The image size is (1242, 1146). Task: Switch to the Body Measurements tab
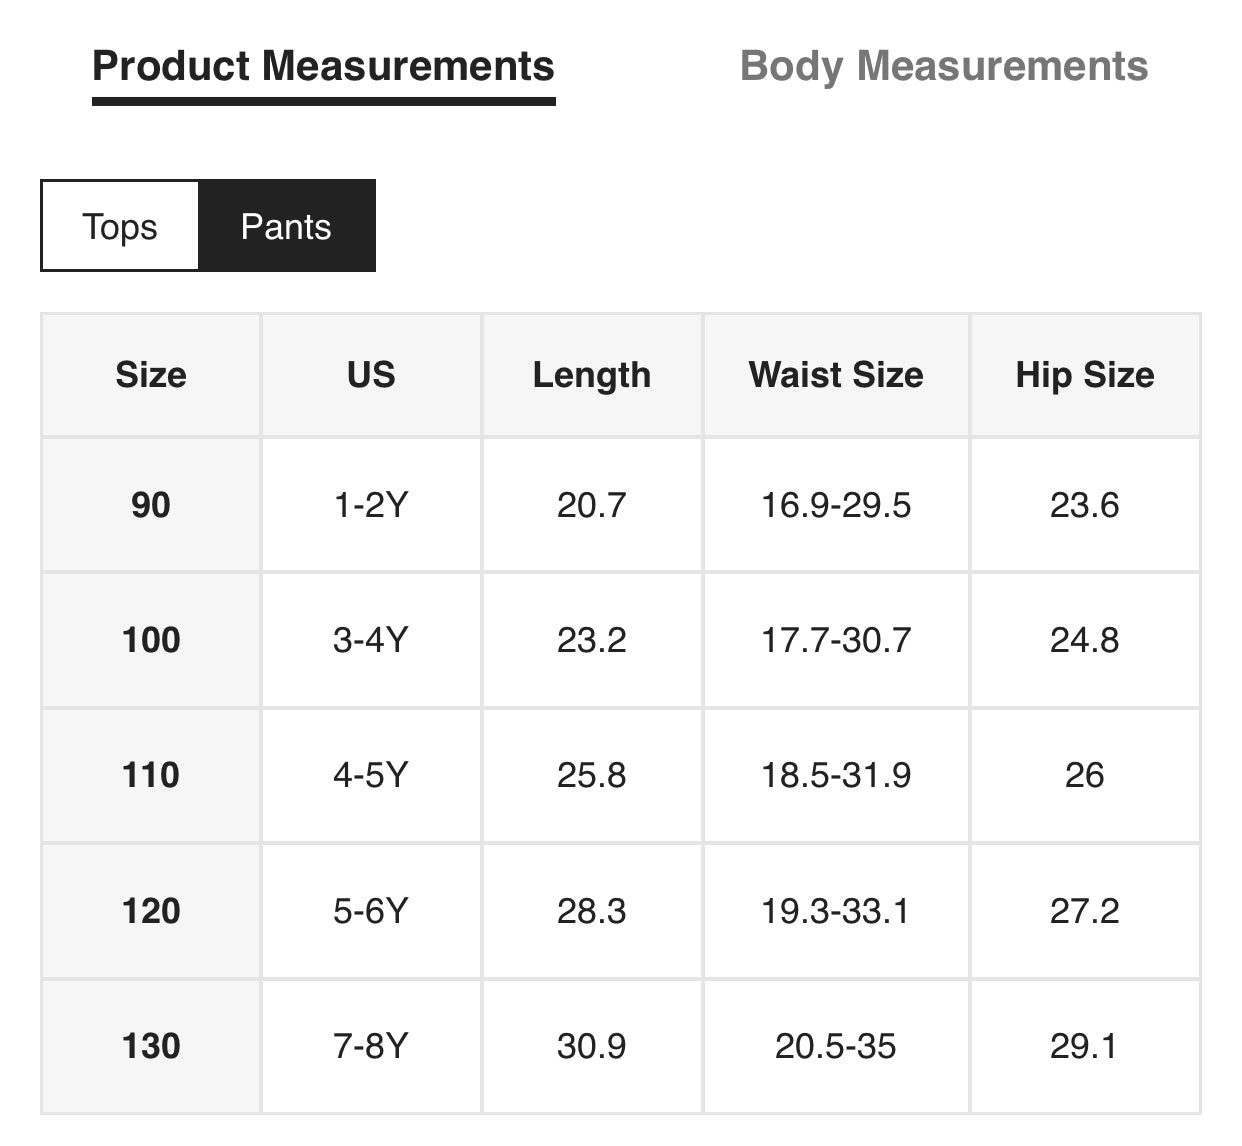click(x=943, y=66)
